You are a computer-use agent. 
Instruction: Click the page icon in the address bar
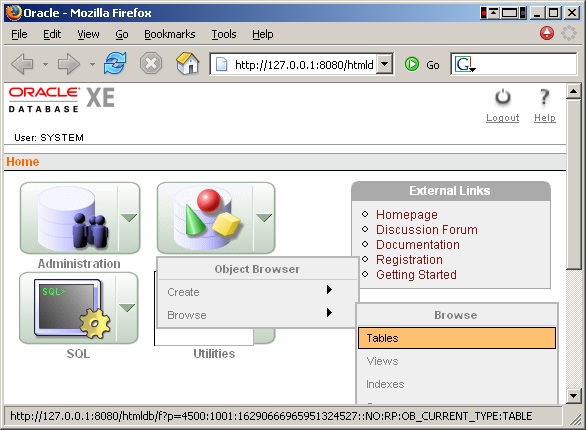222,64
